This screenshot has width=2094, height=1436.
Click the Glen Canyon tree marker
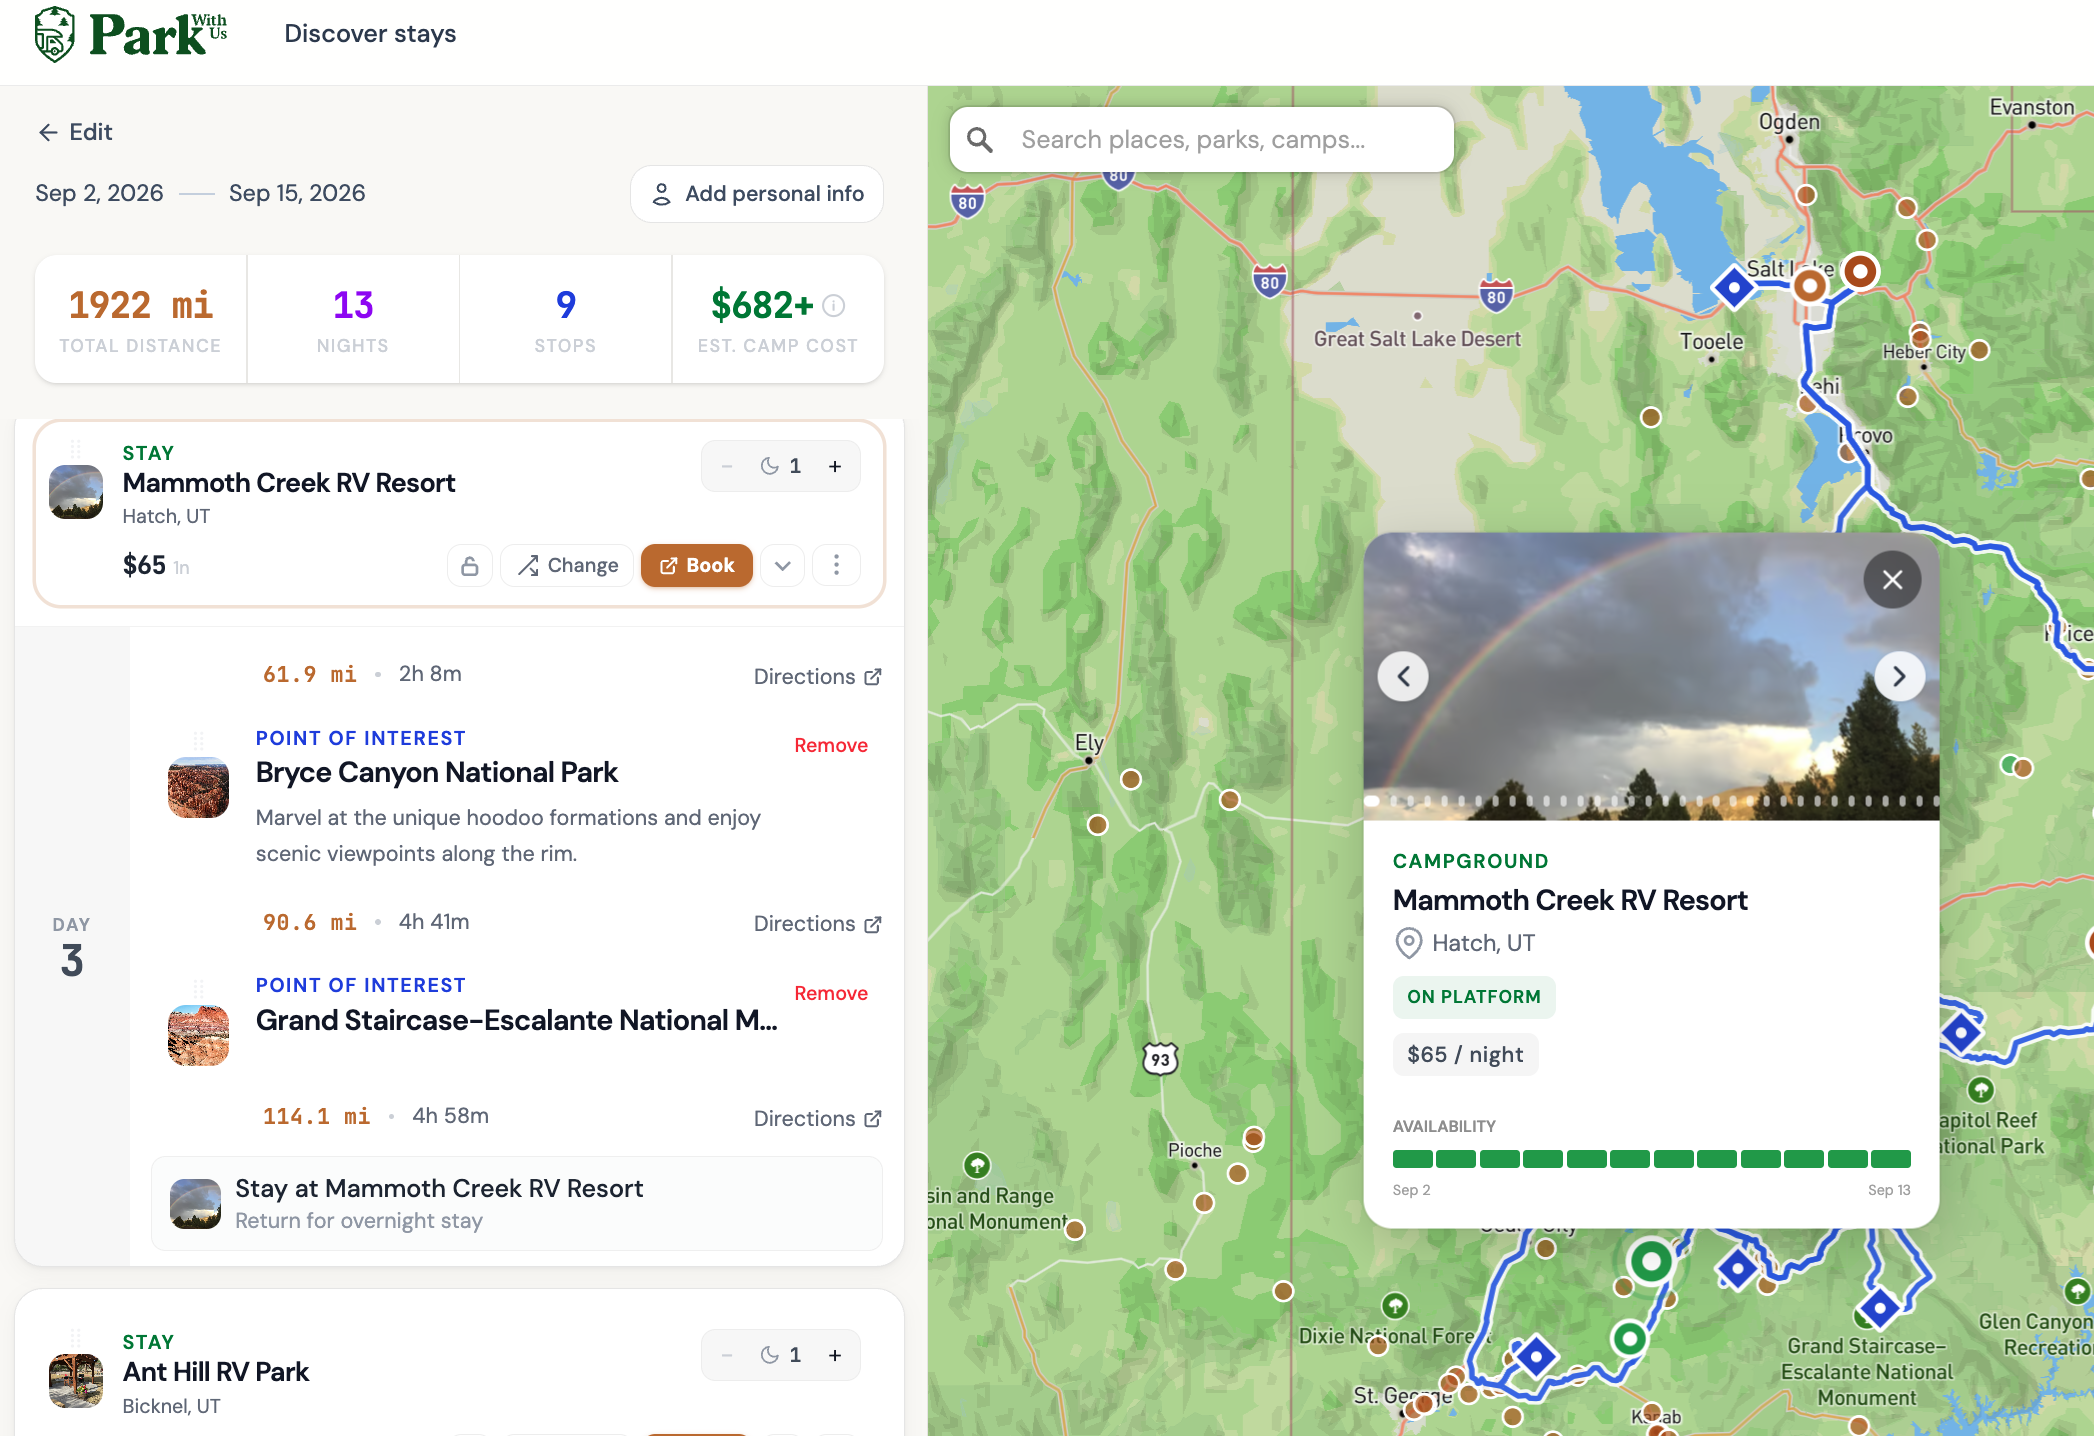pyautogui.click(x=2077, y=1291)
